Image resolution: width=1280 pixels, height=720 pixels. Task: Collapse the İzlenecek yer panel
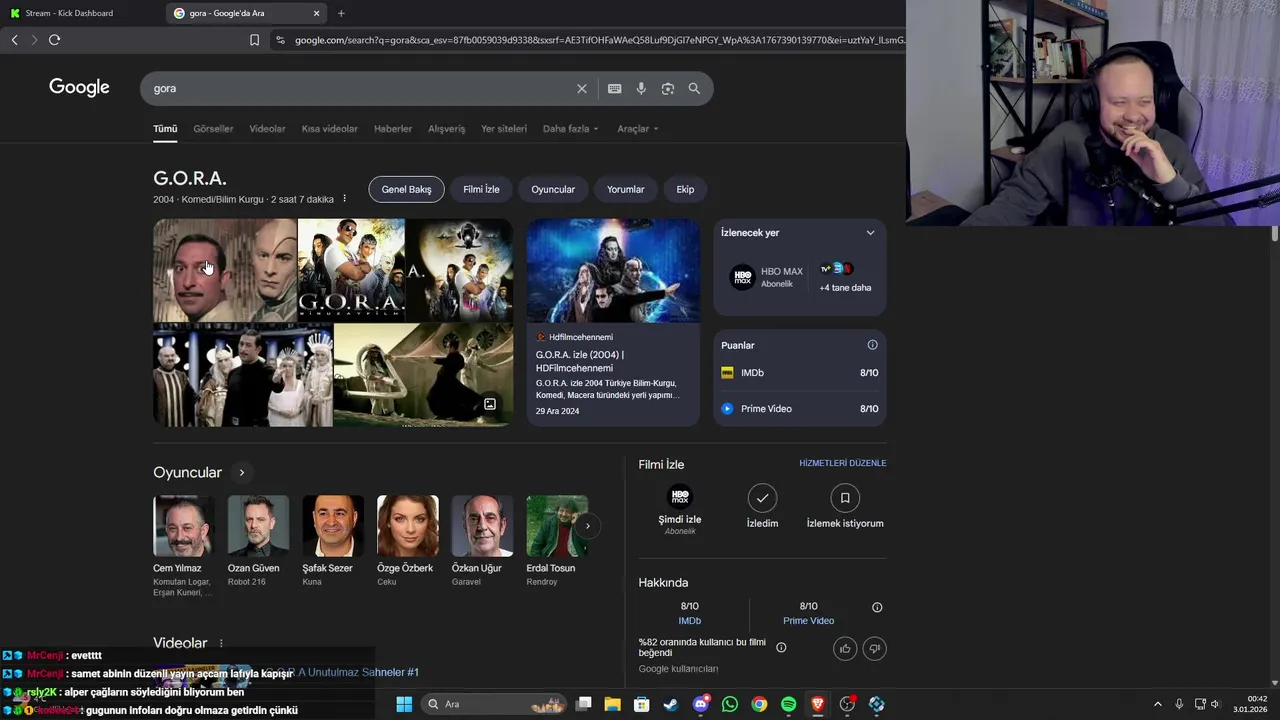point(870,233)
